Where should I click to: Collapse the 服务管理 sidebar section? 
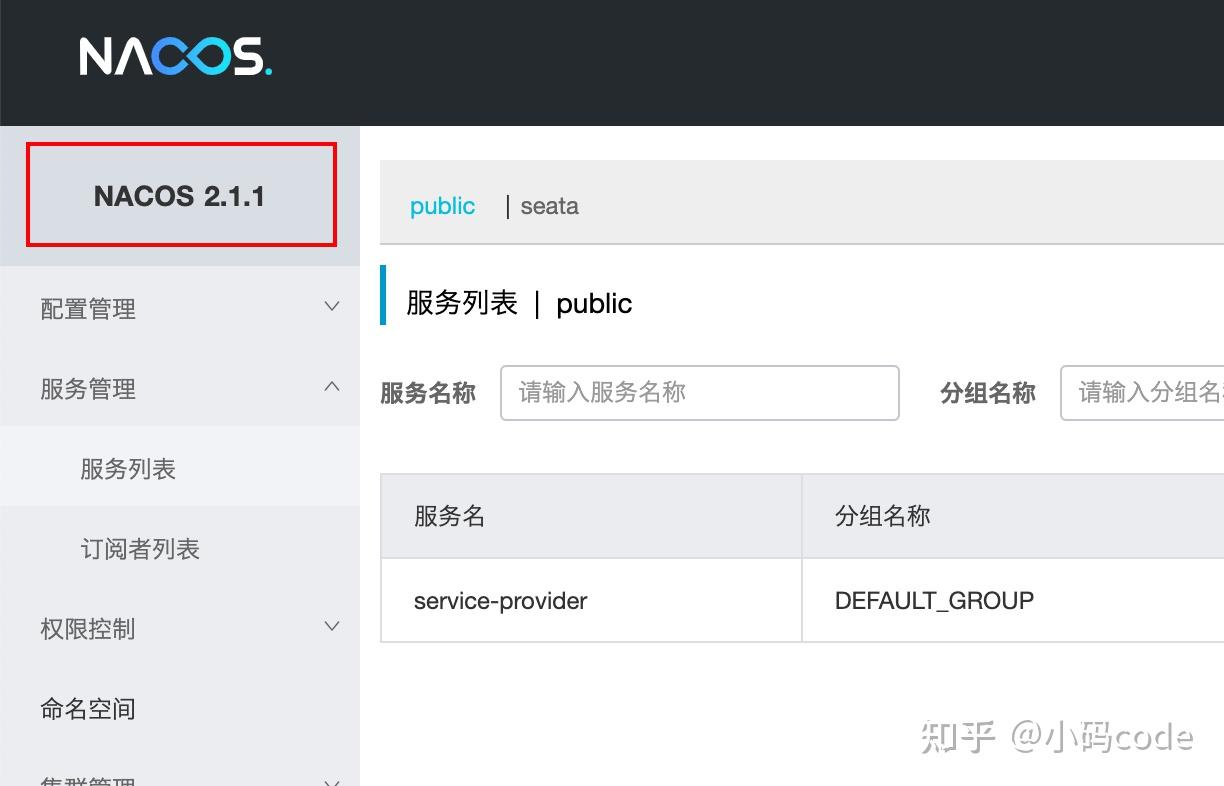[x=88, y=389]
